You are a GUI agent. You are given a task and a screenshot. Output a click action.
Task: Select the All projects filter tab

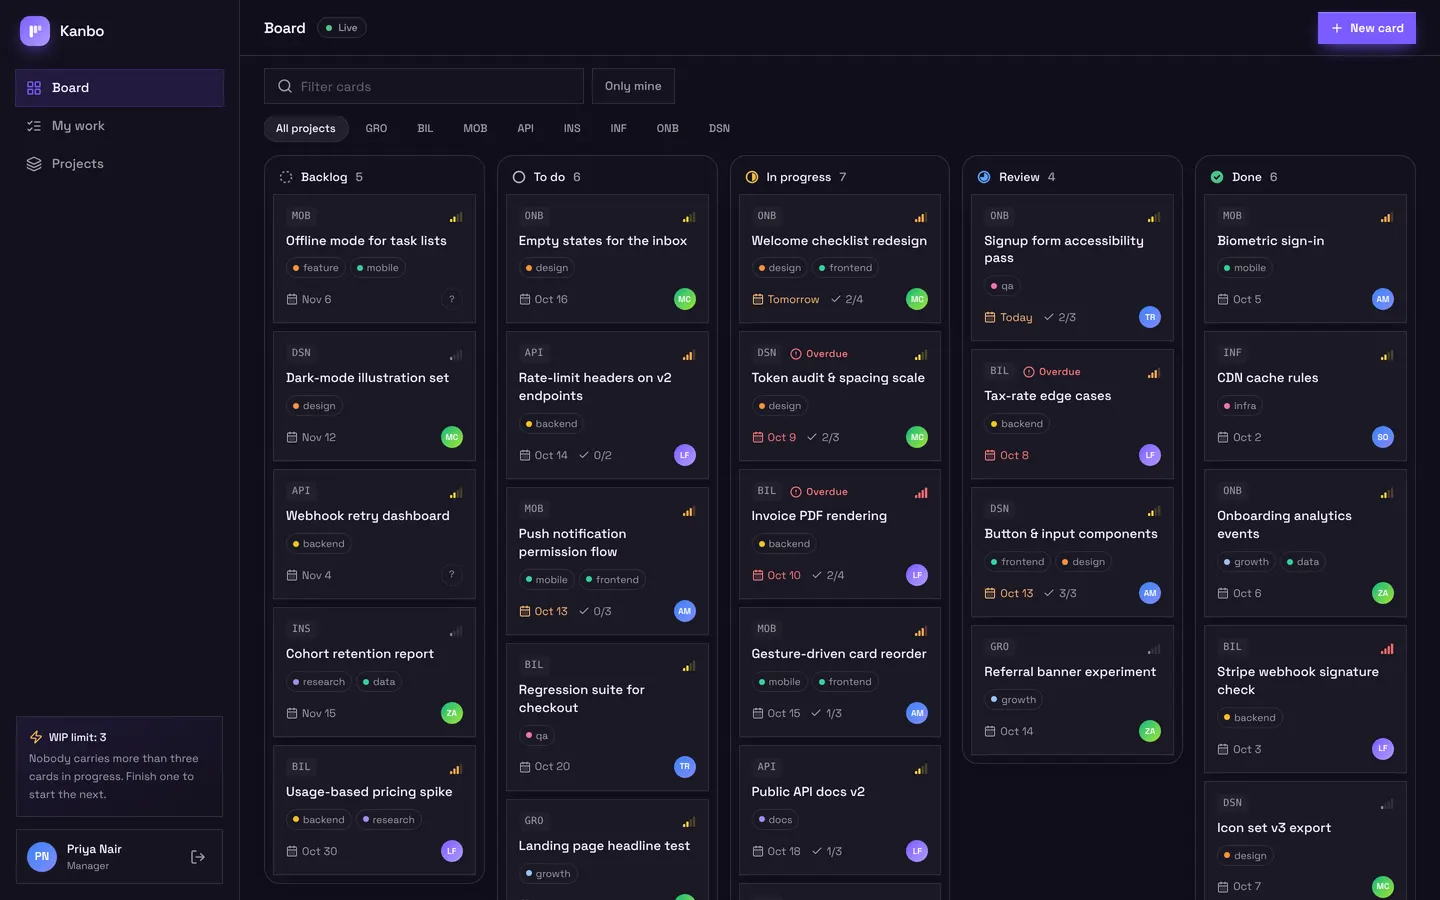306,128
